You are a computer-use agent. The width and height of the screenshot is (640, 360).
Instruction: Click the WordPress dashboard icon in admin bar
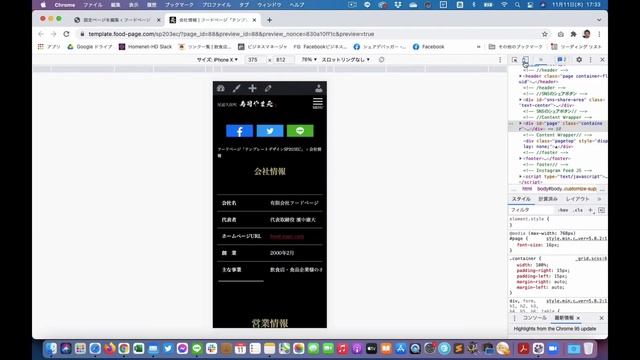tap(221, 88)
